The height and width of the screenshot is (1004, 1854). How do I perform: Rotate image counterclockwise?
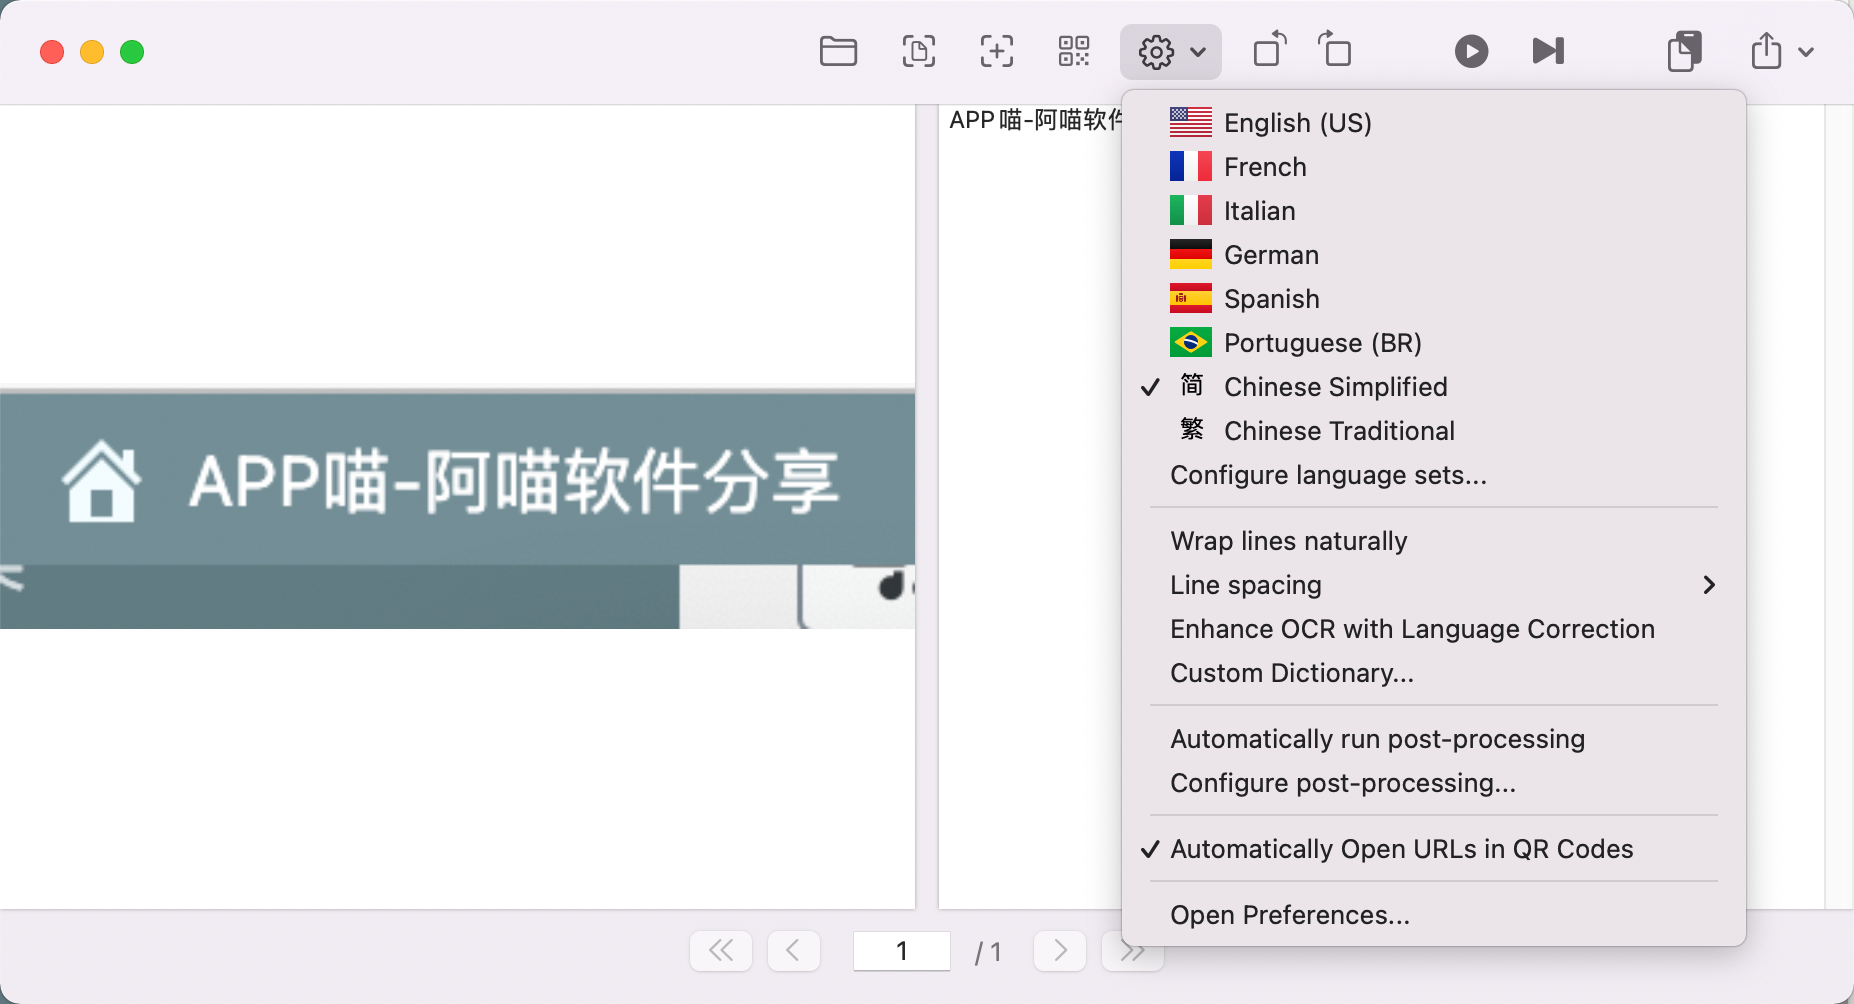pyautogui.click(x=1270, y=50)
